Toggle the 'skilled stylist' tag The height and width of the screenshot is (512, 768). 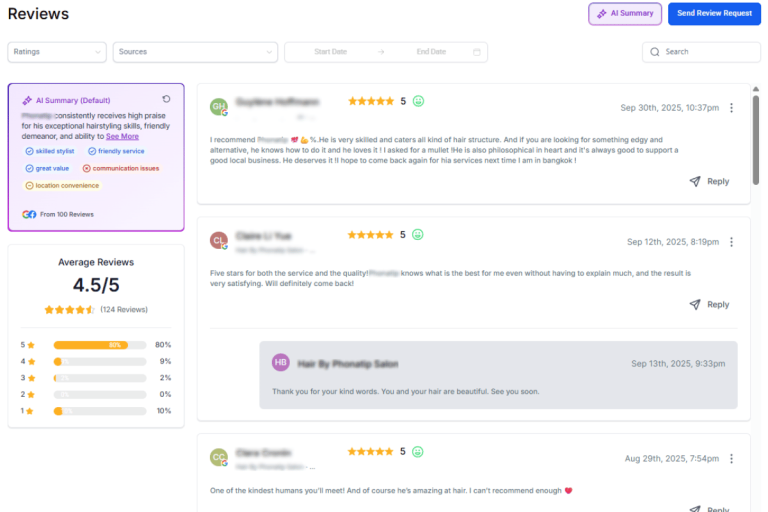[x=50, y=151]
